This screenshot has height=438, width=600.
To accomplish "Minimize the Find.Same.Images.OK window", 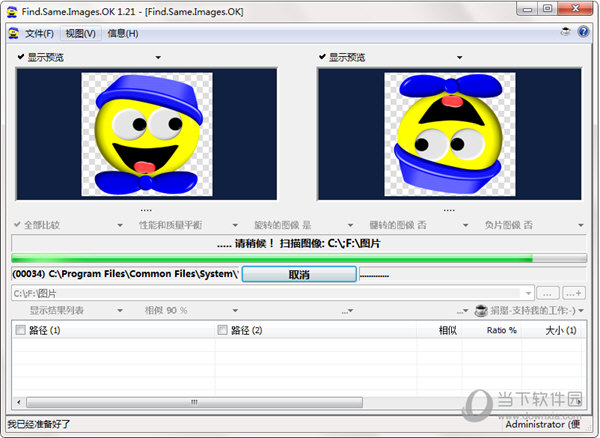I will click(528, 9).
